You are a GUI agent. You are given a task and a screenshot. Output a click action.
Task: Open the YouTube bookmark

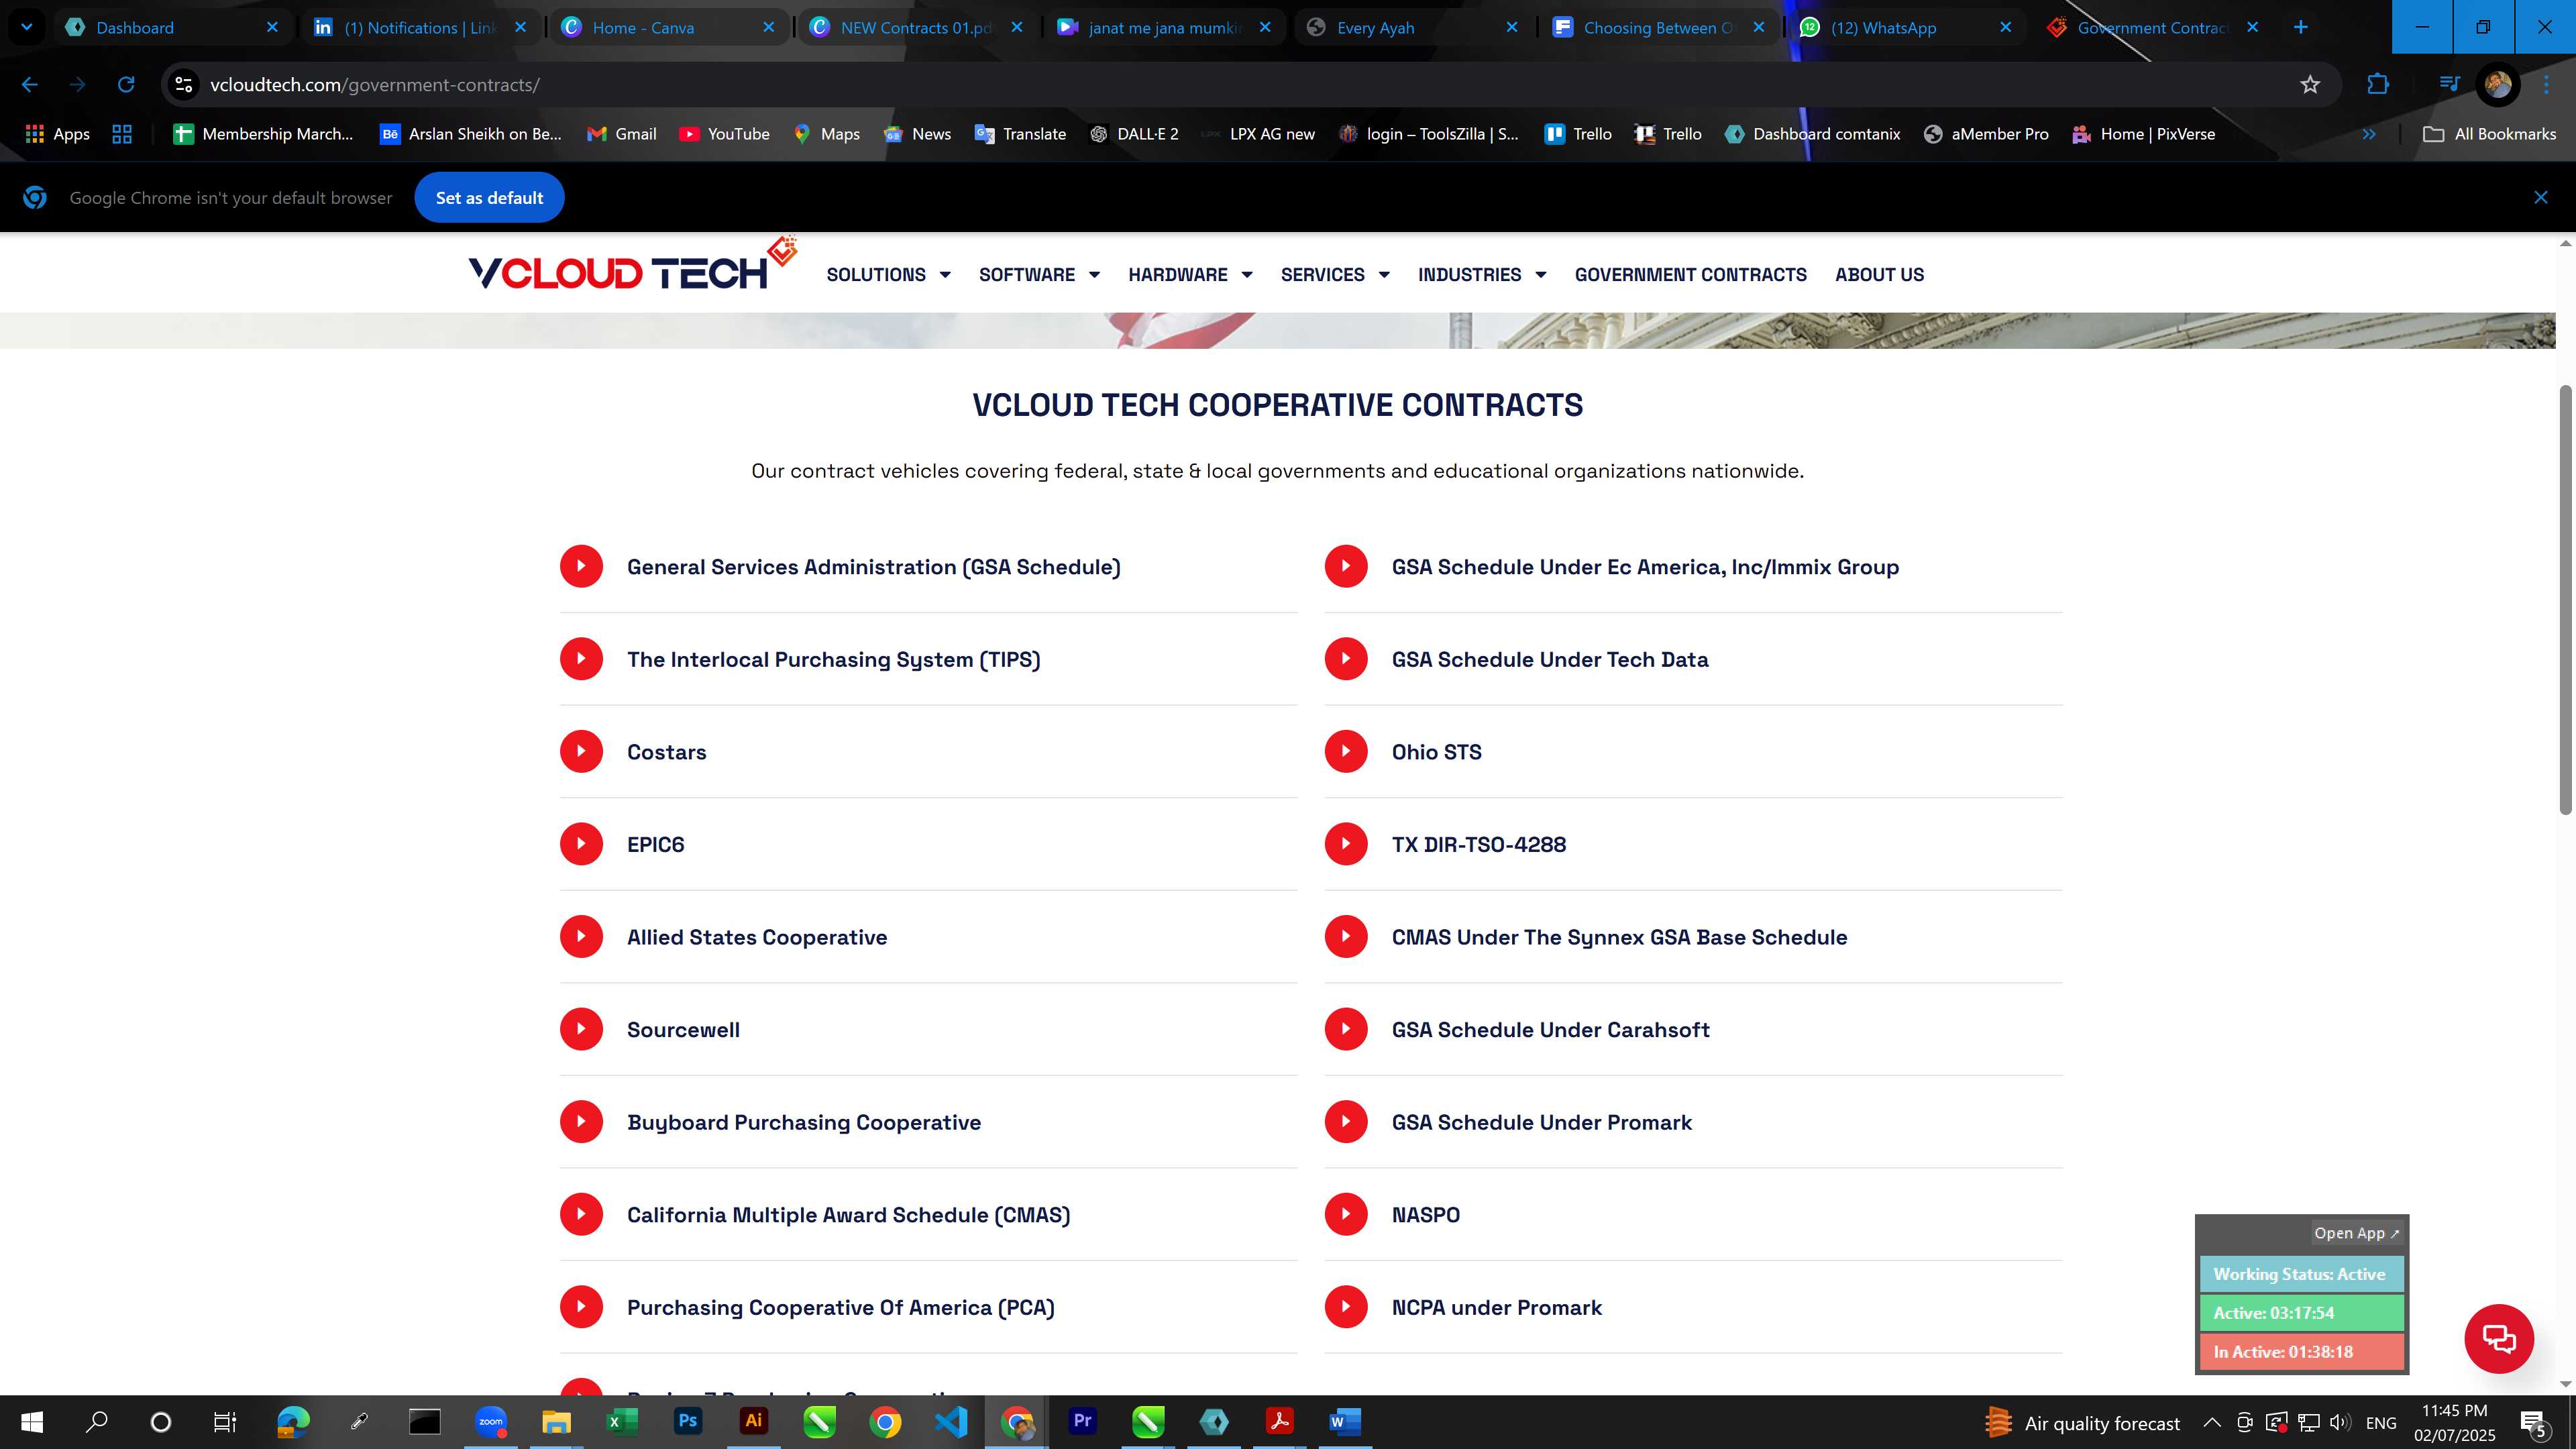[724, 134]
